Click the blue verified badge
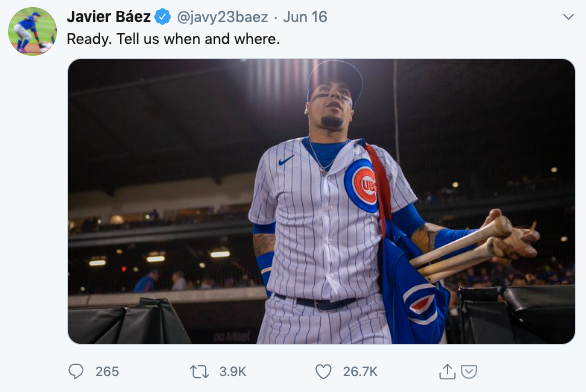 pyautogui.click(x=163, y=17)
